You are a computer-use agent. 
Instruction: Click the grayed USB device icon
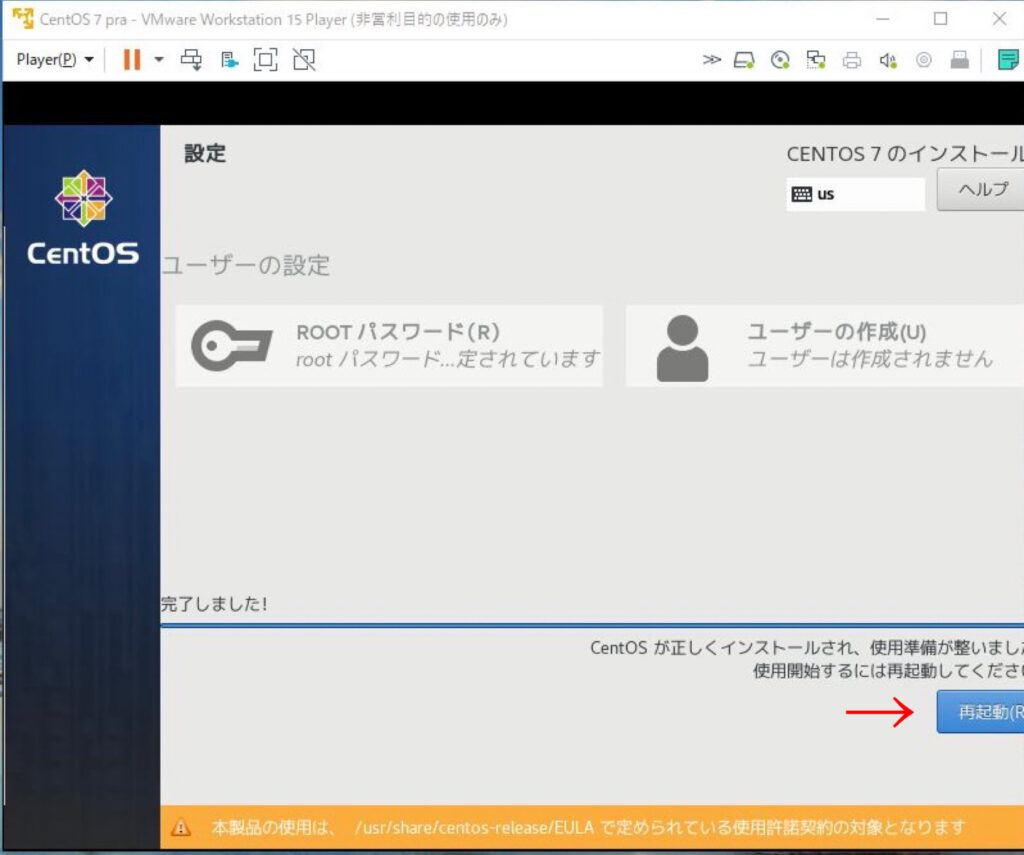point(959,60)
